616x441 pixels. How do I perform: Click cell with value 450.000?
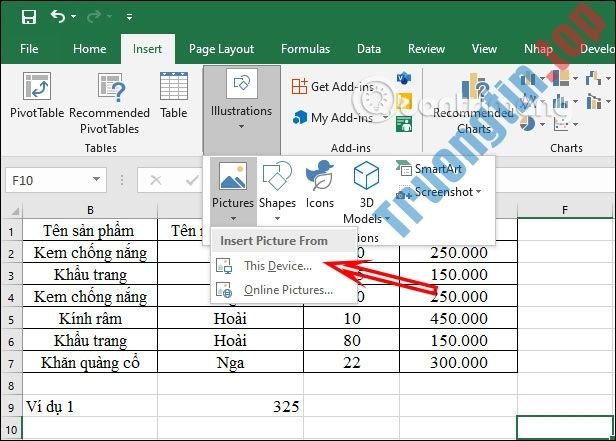[x=458, y=318]
